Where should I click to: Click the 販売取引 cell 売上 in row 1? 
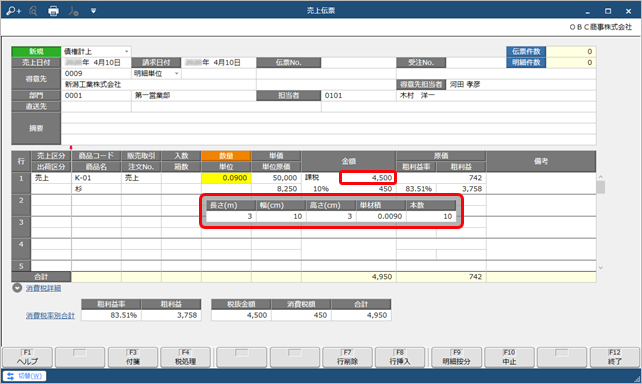tap(141, 178)
